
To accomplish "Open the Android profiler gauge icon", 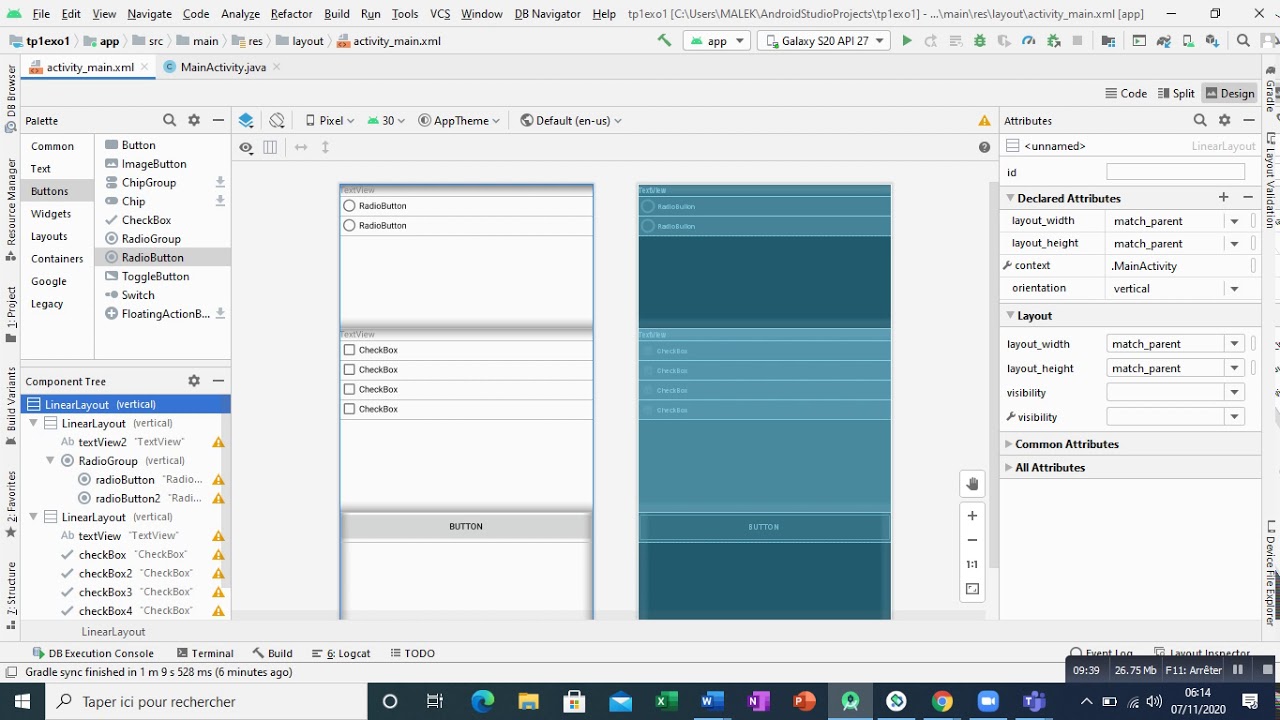I will click(1029, 41).
